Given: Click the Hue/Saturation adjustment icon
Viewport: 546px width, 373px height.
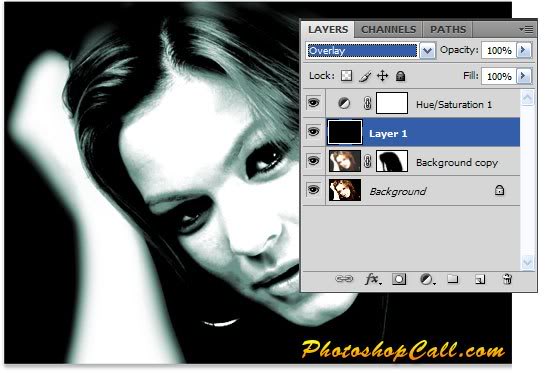Looking at the screenshot, I should [x=344, y=103].
